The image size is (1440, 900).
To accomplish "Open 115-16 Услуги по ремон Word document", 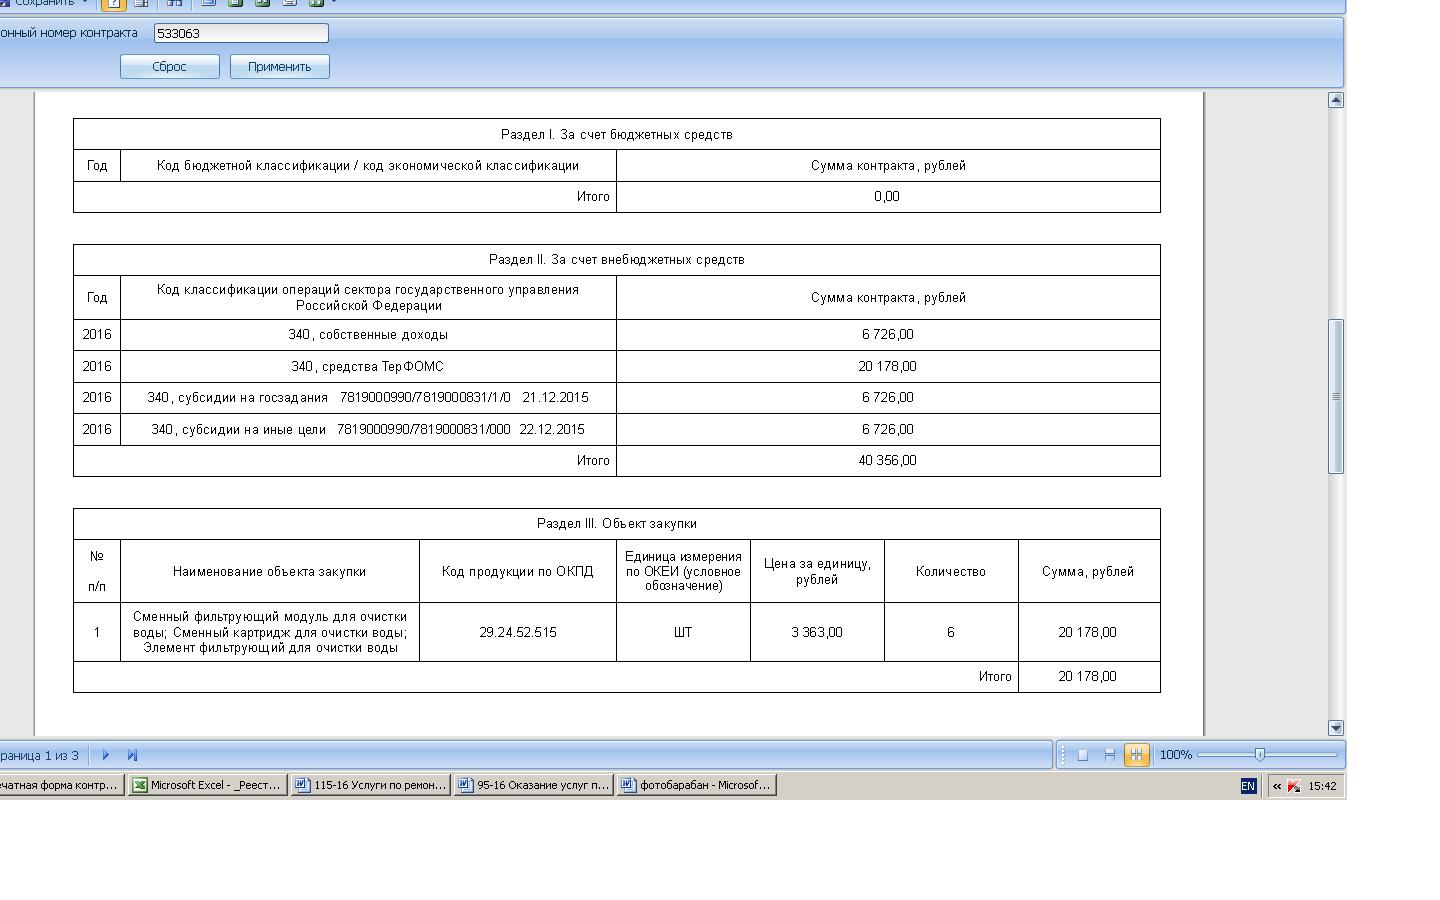I will pos(370,785).
